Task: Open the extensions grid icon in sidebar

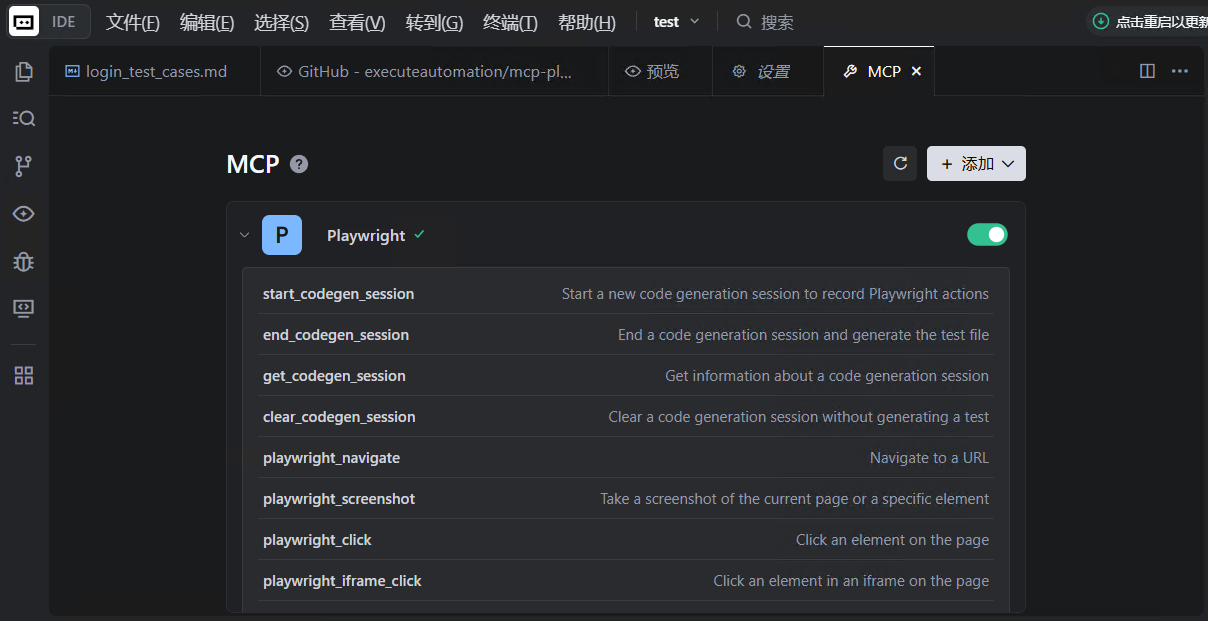Action: tap(24, 376)
